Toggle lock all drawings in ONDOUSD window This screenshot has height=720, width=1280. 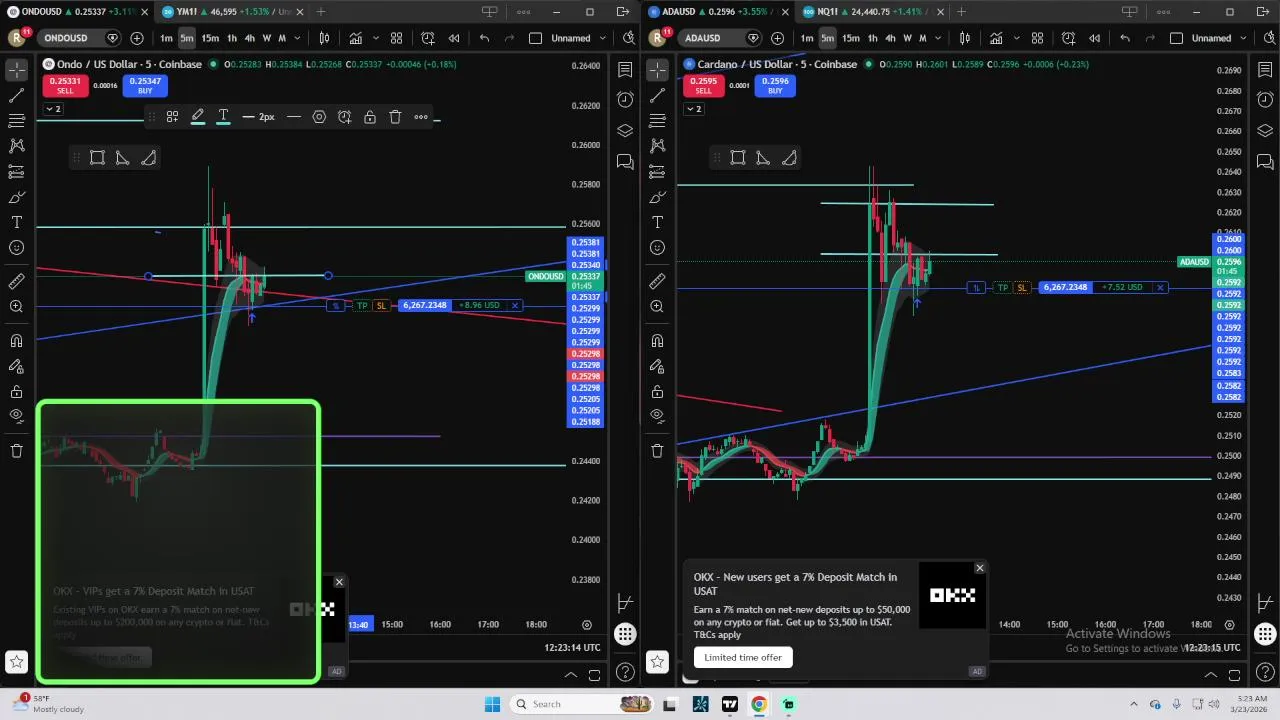[17, 392]
